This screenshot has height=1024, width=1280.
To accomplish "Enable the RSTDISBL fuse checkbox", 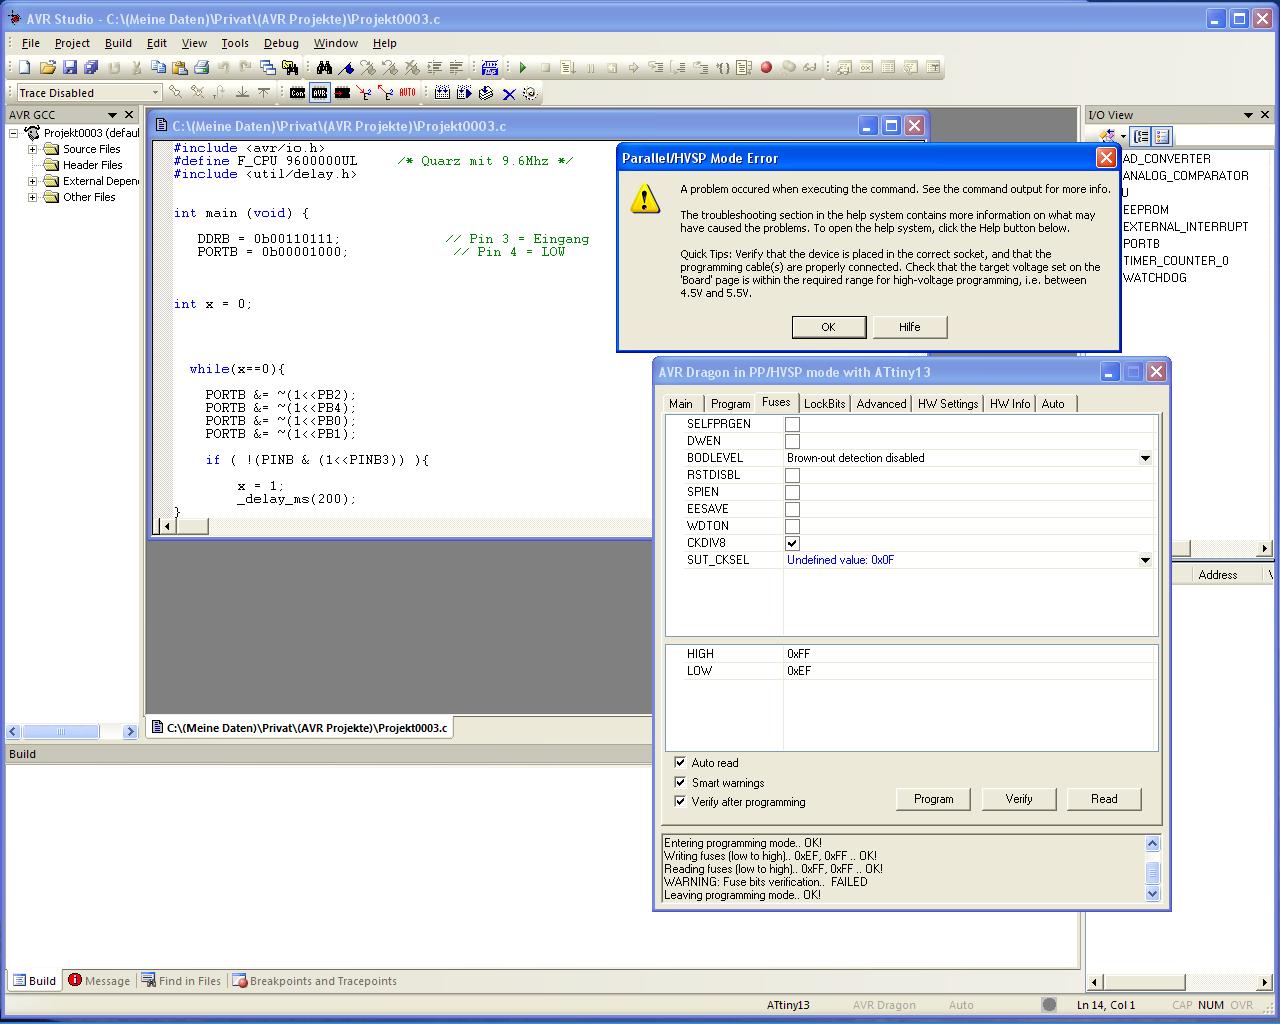I will (x=792, y=475).
